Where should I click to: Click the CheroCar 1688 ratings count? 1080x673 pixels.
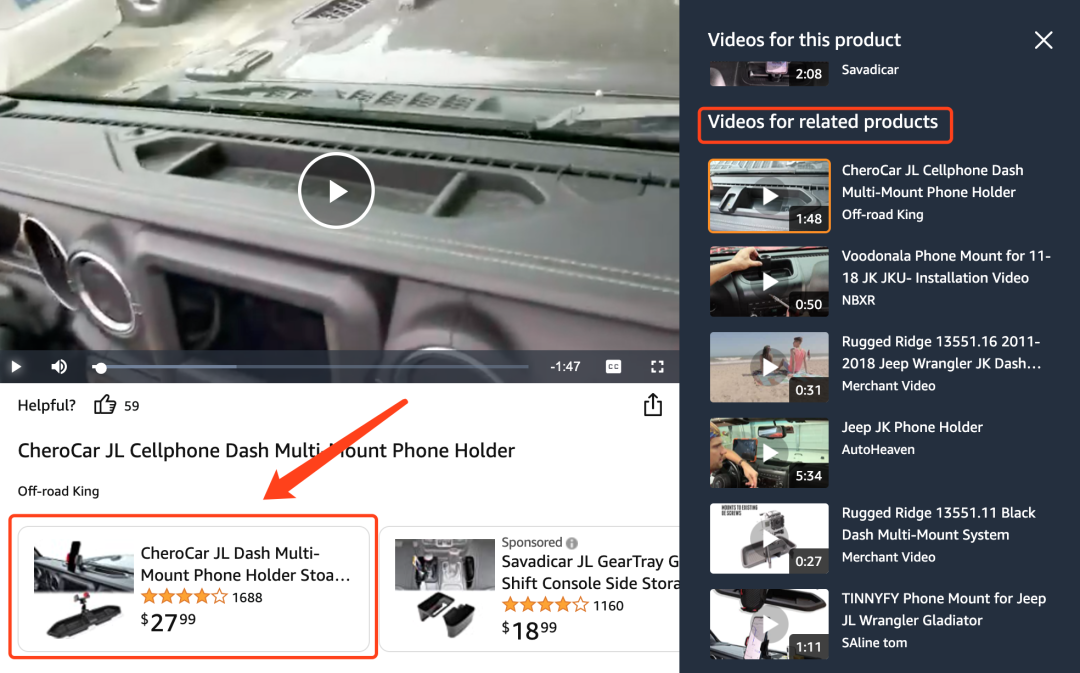point(247,597)
